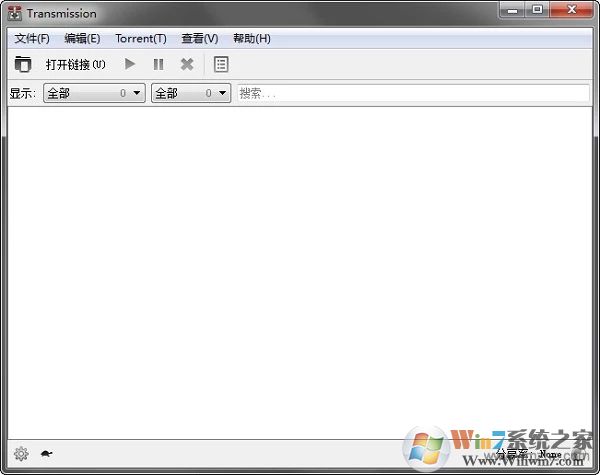Open the 编辑(E) menu
Viewport: 600px width, 475px height.
(82, 39)
